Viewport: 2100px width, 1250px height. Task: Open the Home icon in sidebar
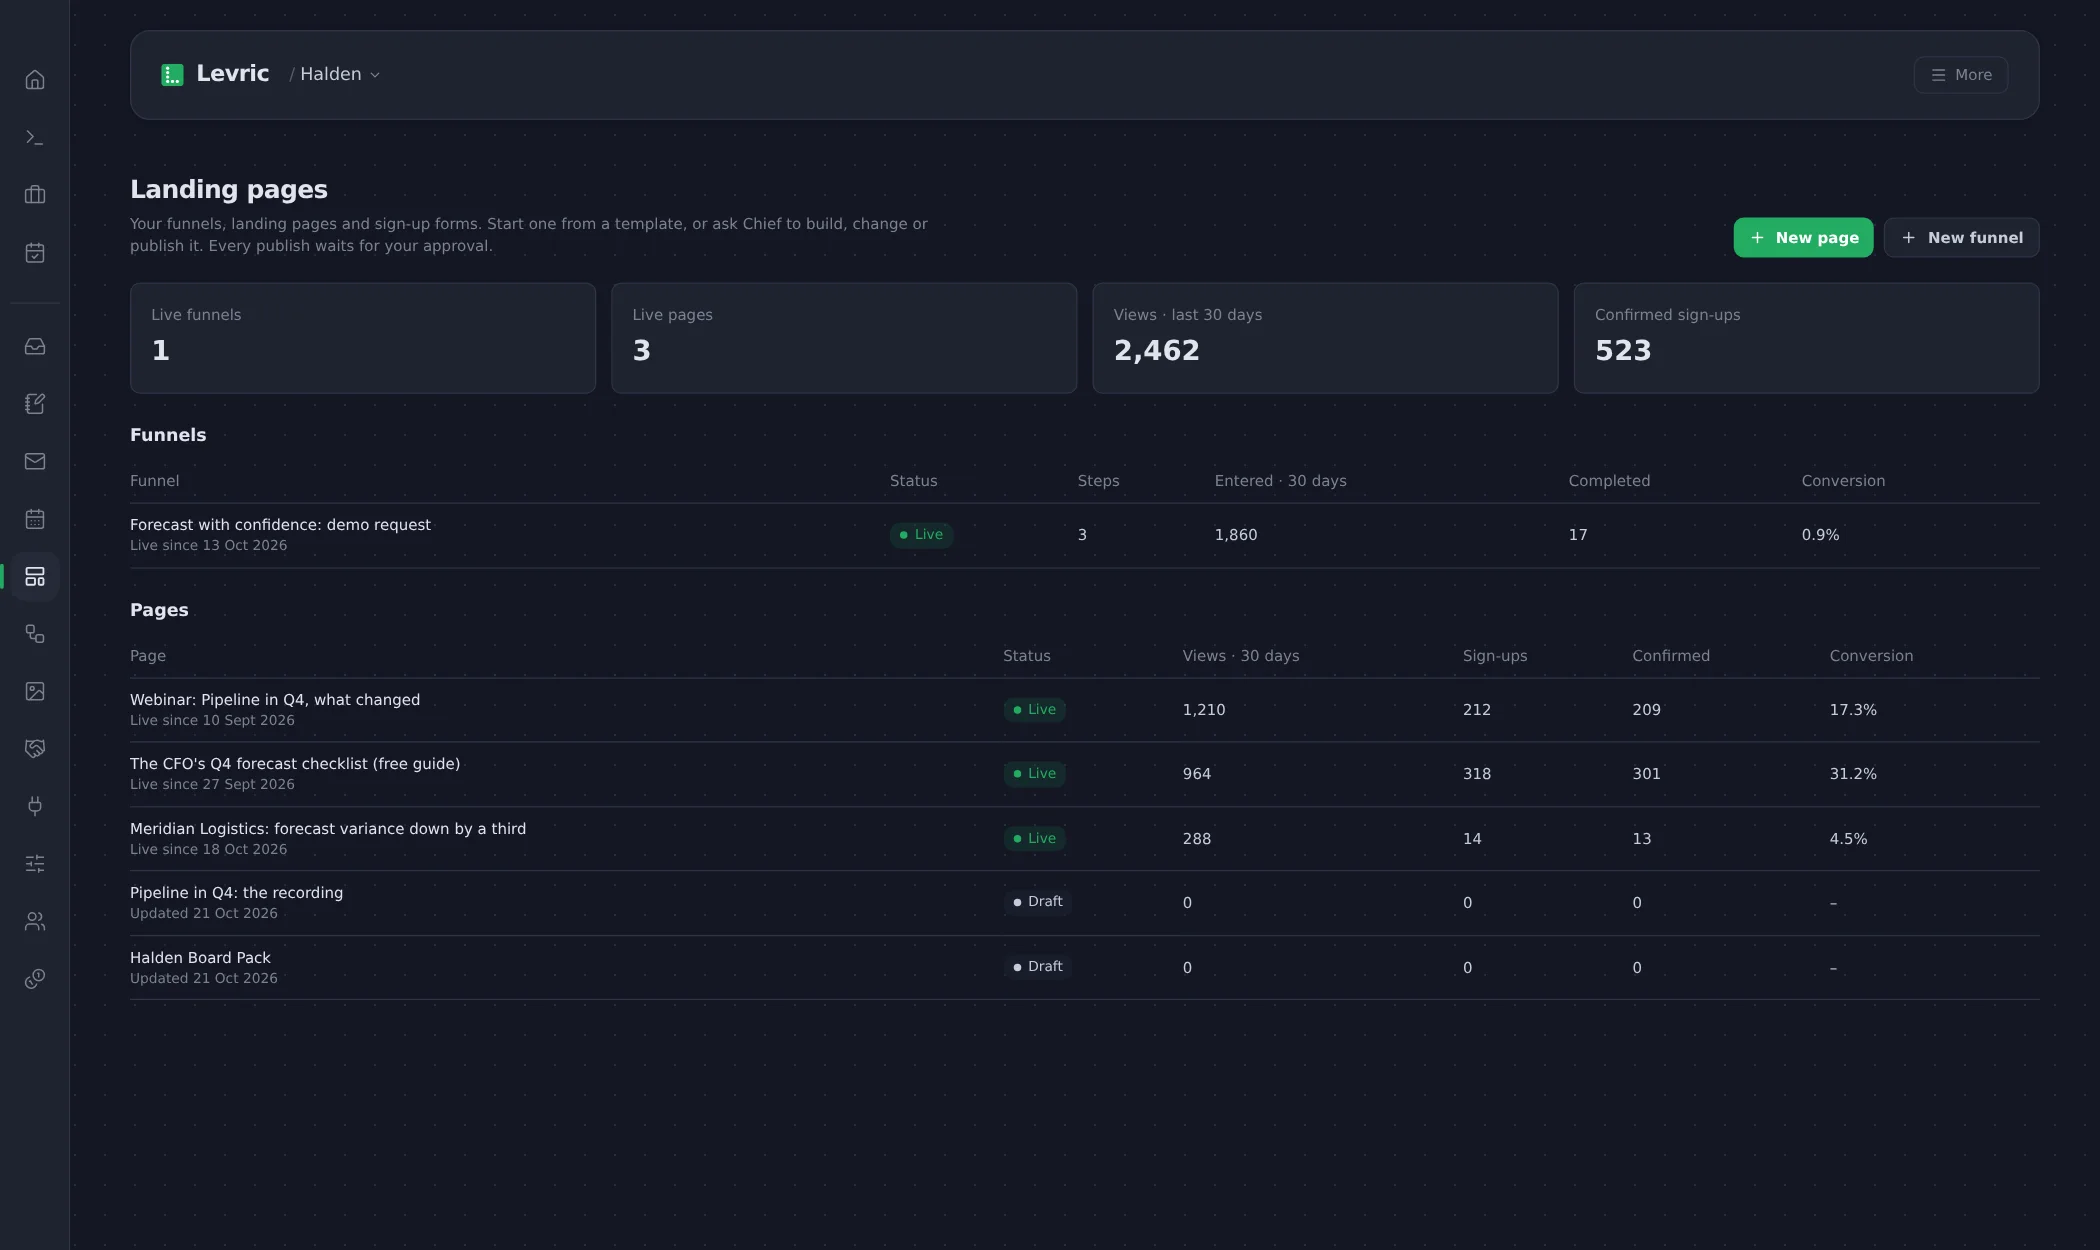point(35,80)
